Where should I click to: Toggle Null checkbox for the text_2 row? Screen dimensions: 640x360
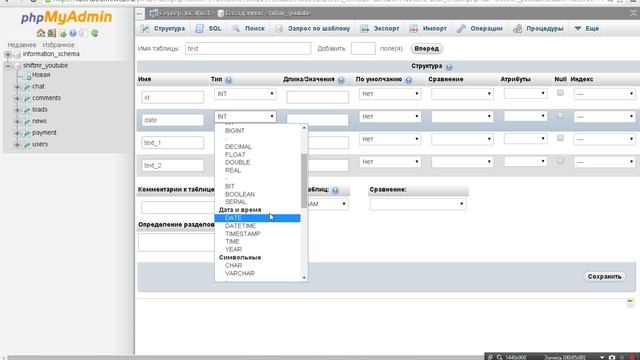560,161
